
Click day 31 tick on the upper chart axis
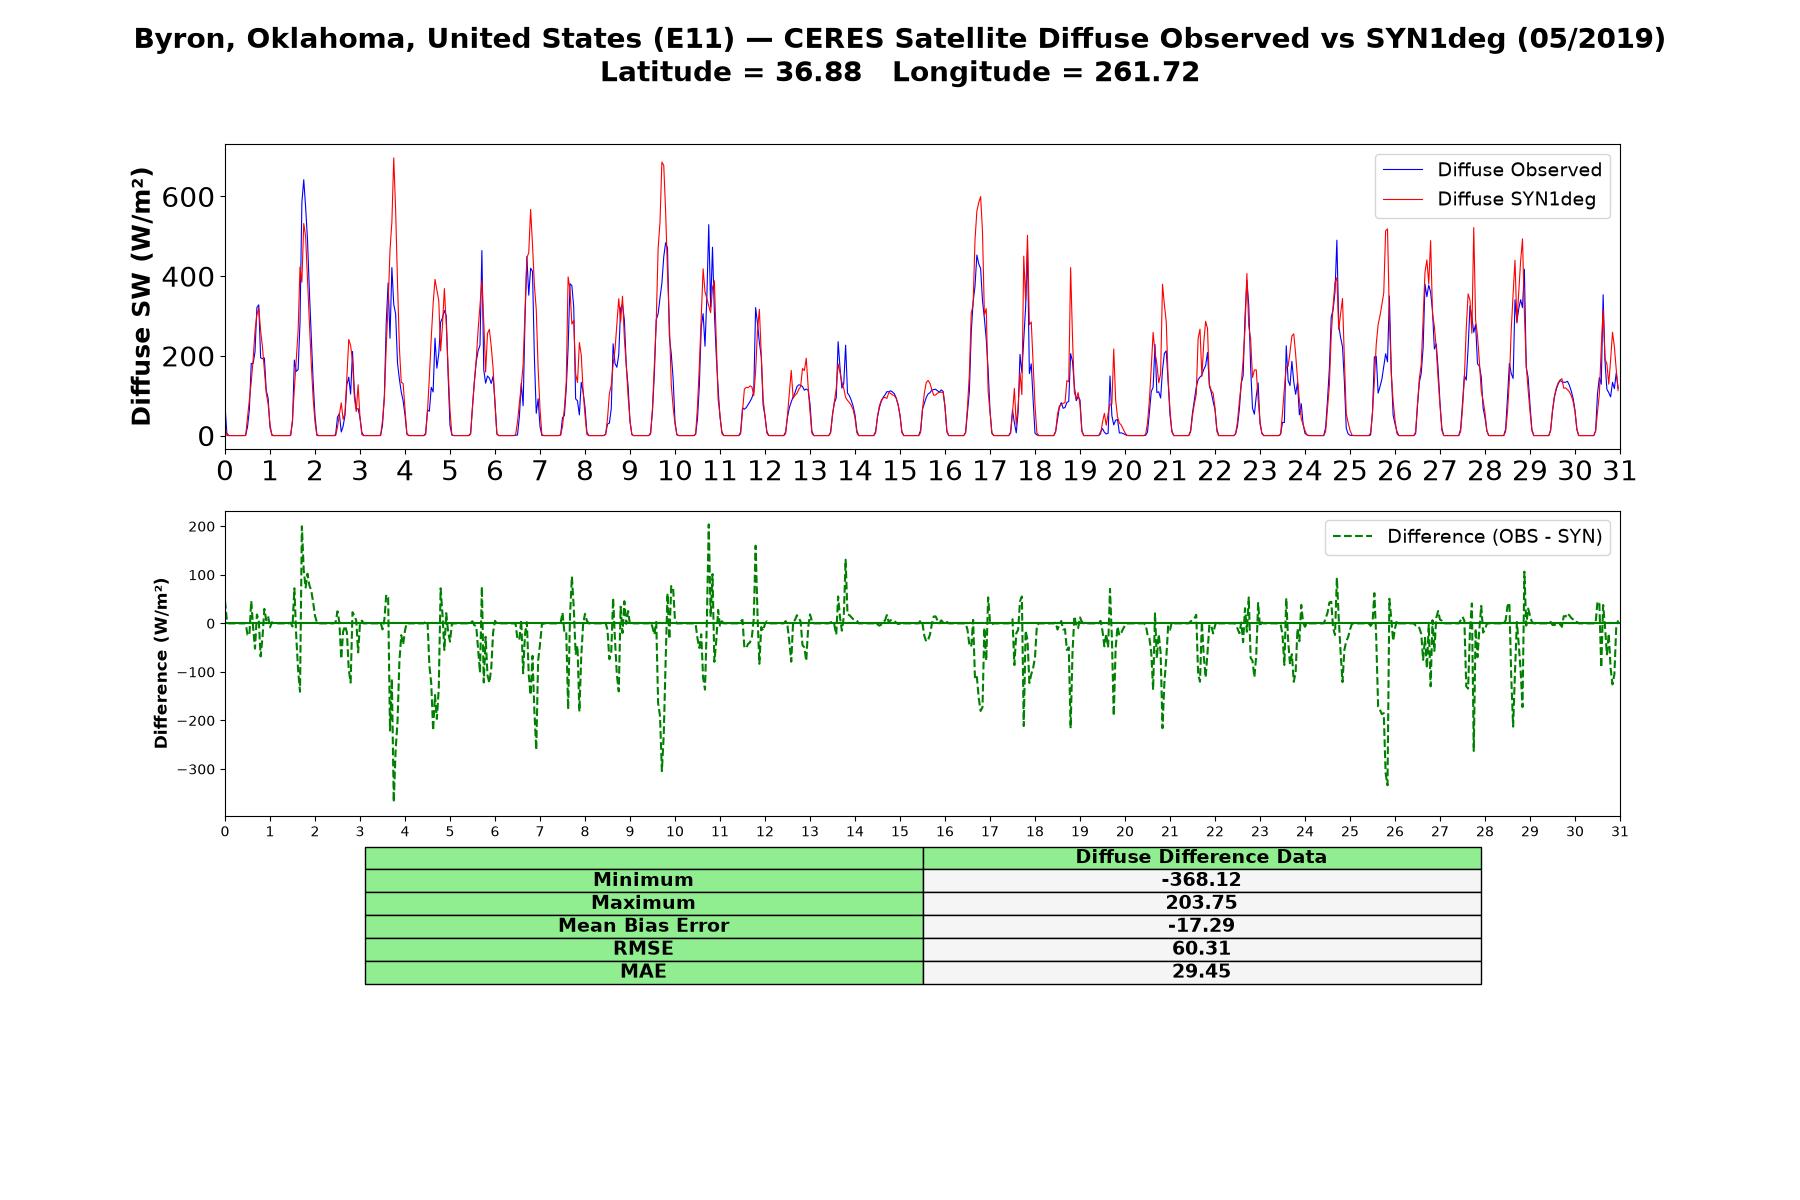pyautogui.click(x=1620, y=470)
